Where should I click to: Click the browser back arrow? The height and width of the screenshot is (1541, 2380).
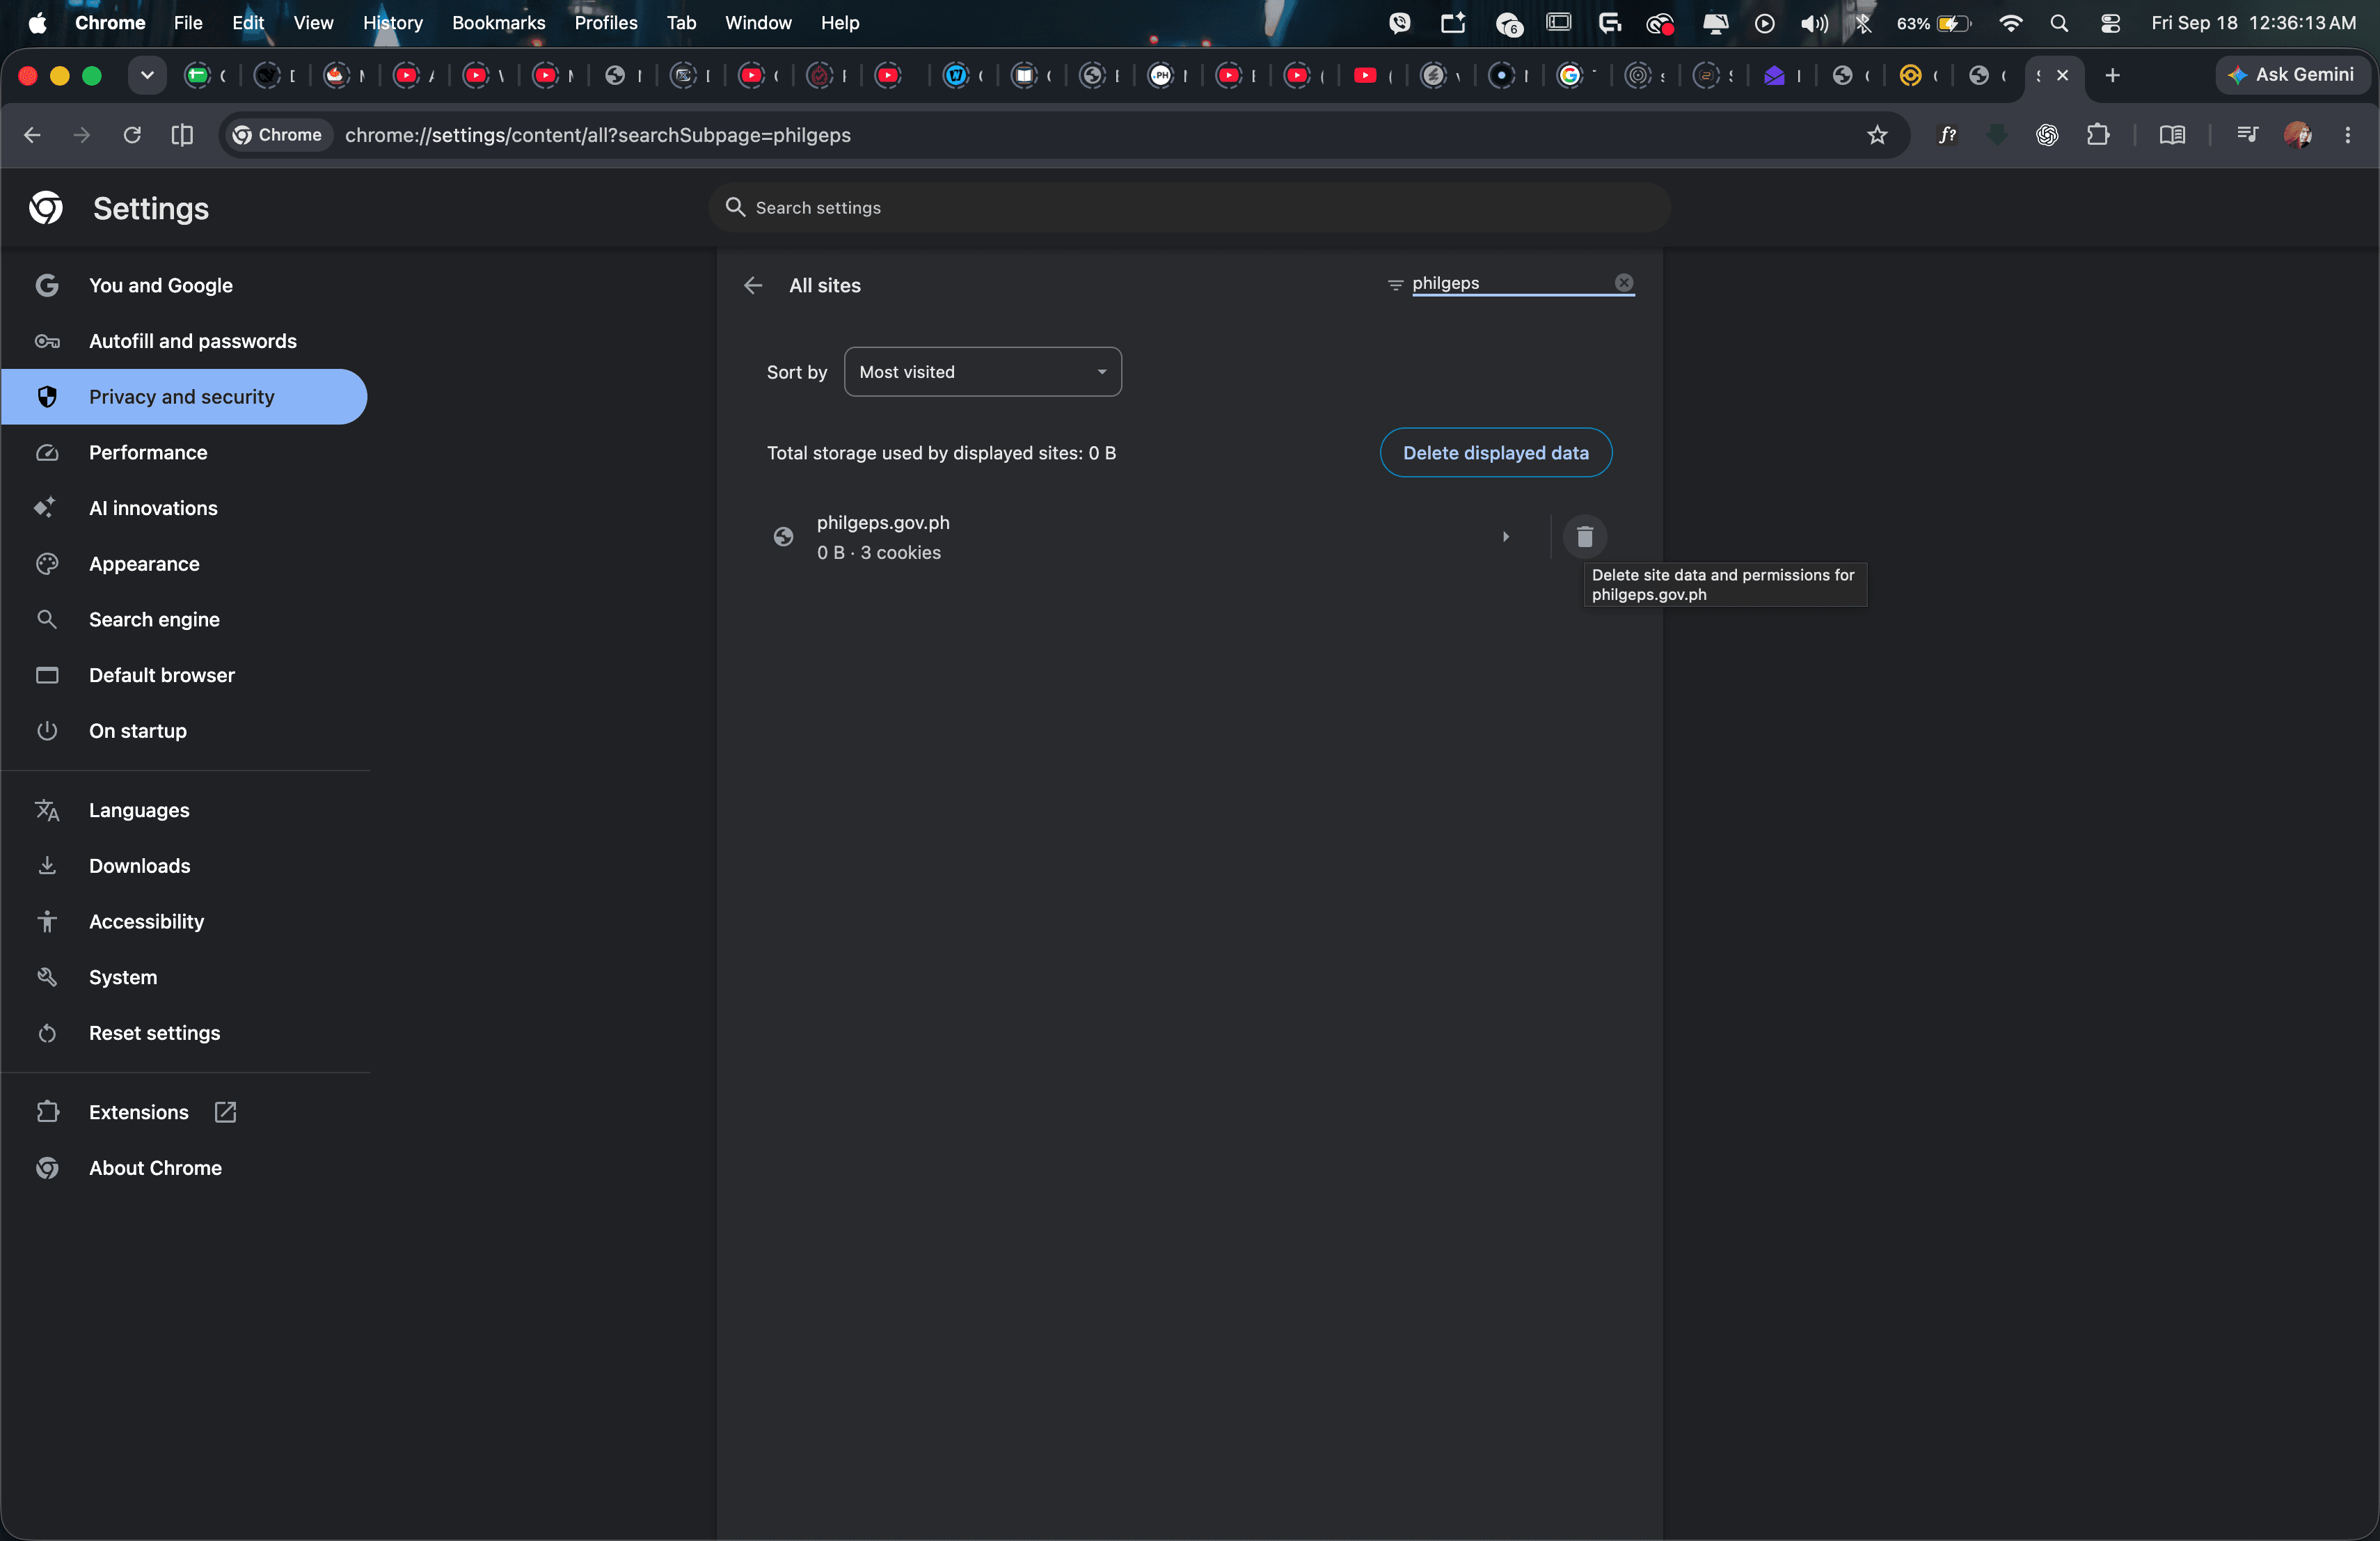click(x=32, y=135)
